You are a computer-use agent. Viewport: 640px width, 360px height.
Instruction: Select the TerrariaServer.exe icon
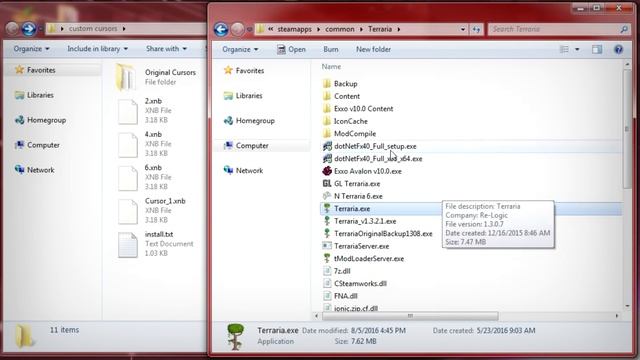coord(327,246)
